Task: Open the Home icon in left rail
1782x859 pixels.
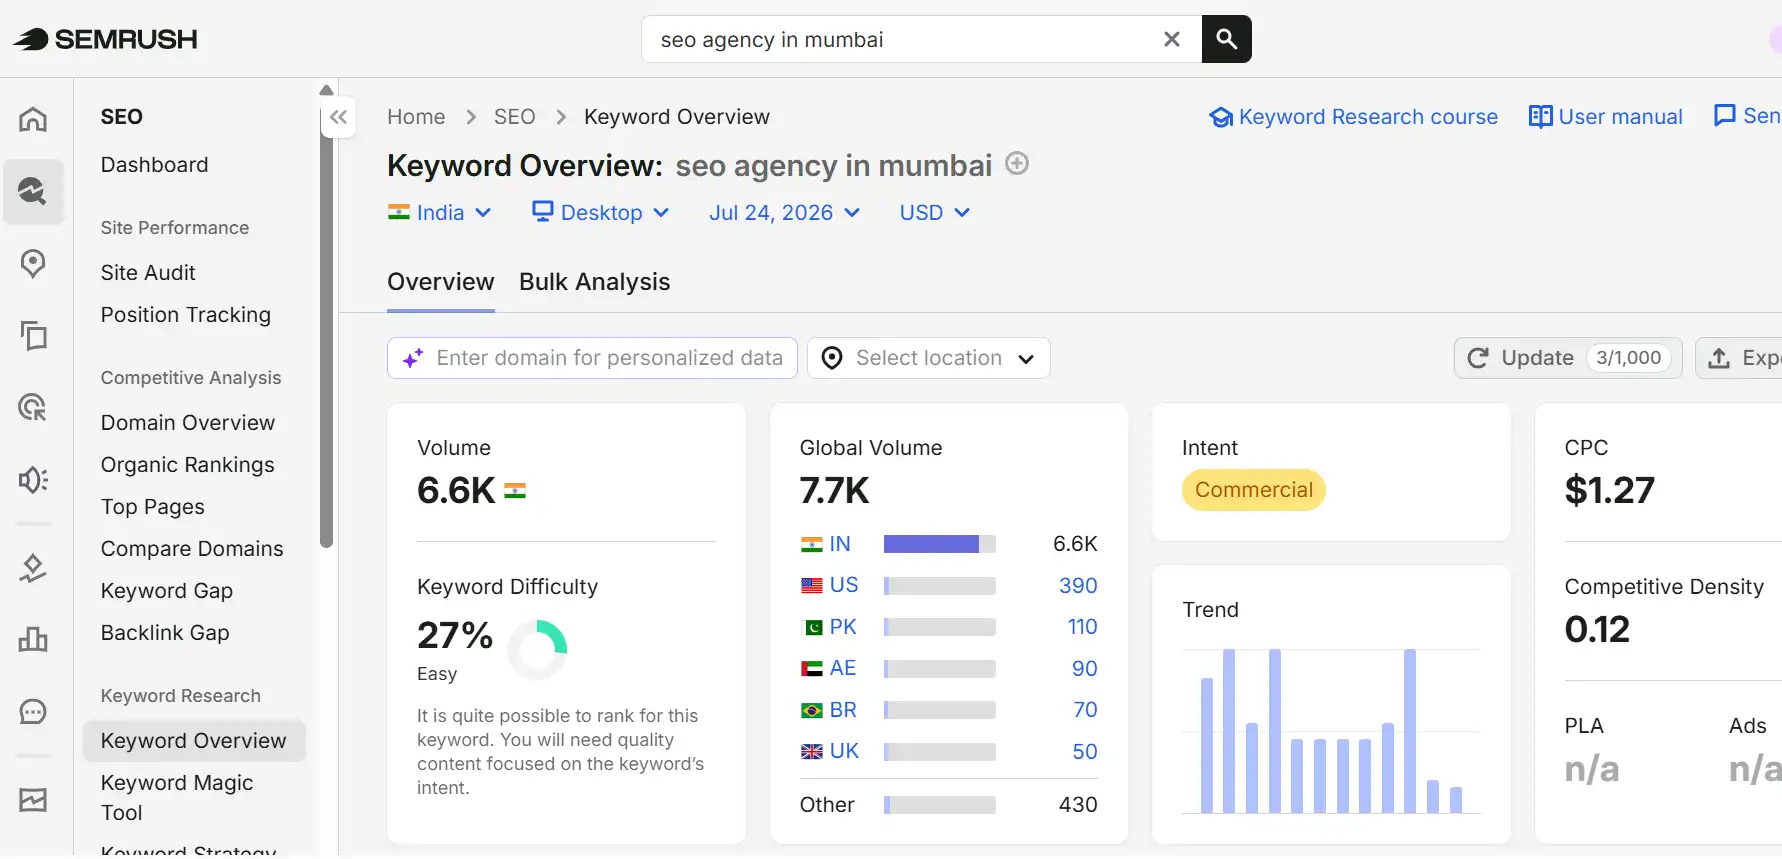Action: coord(33,119)
